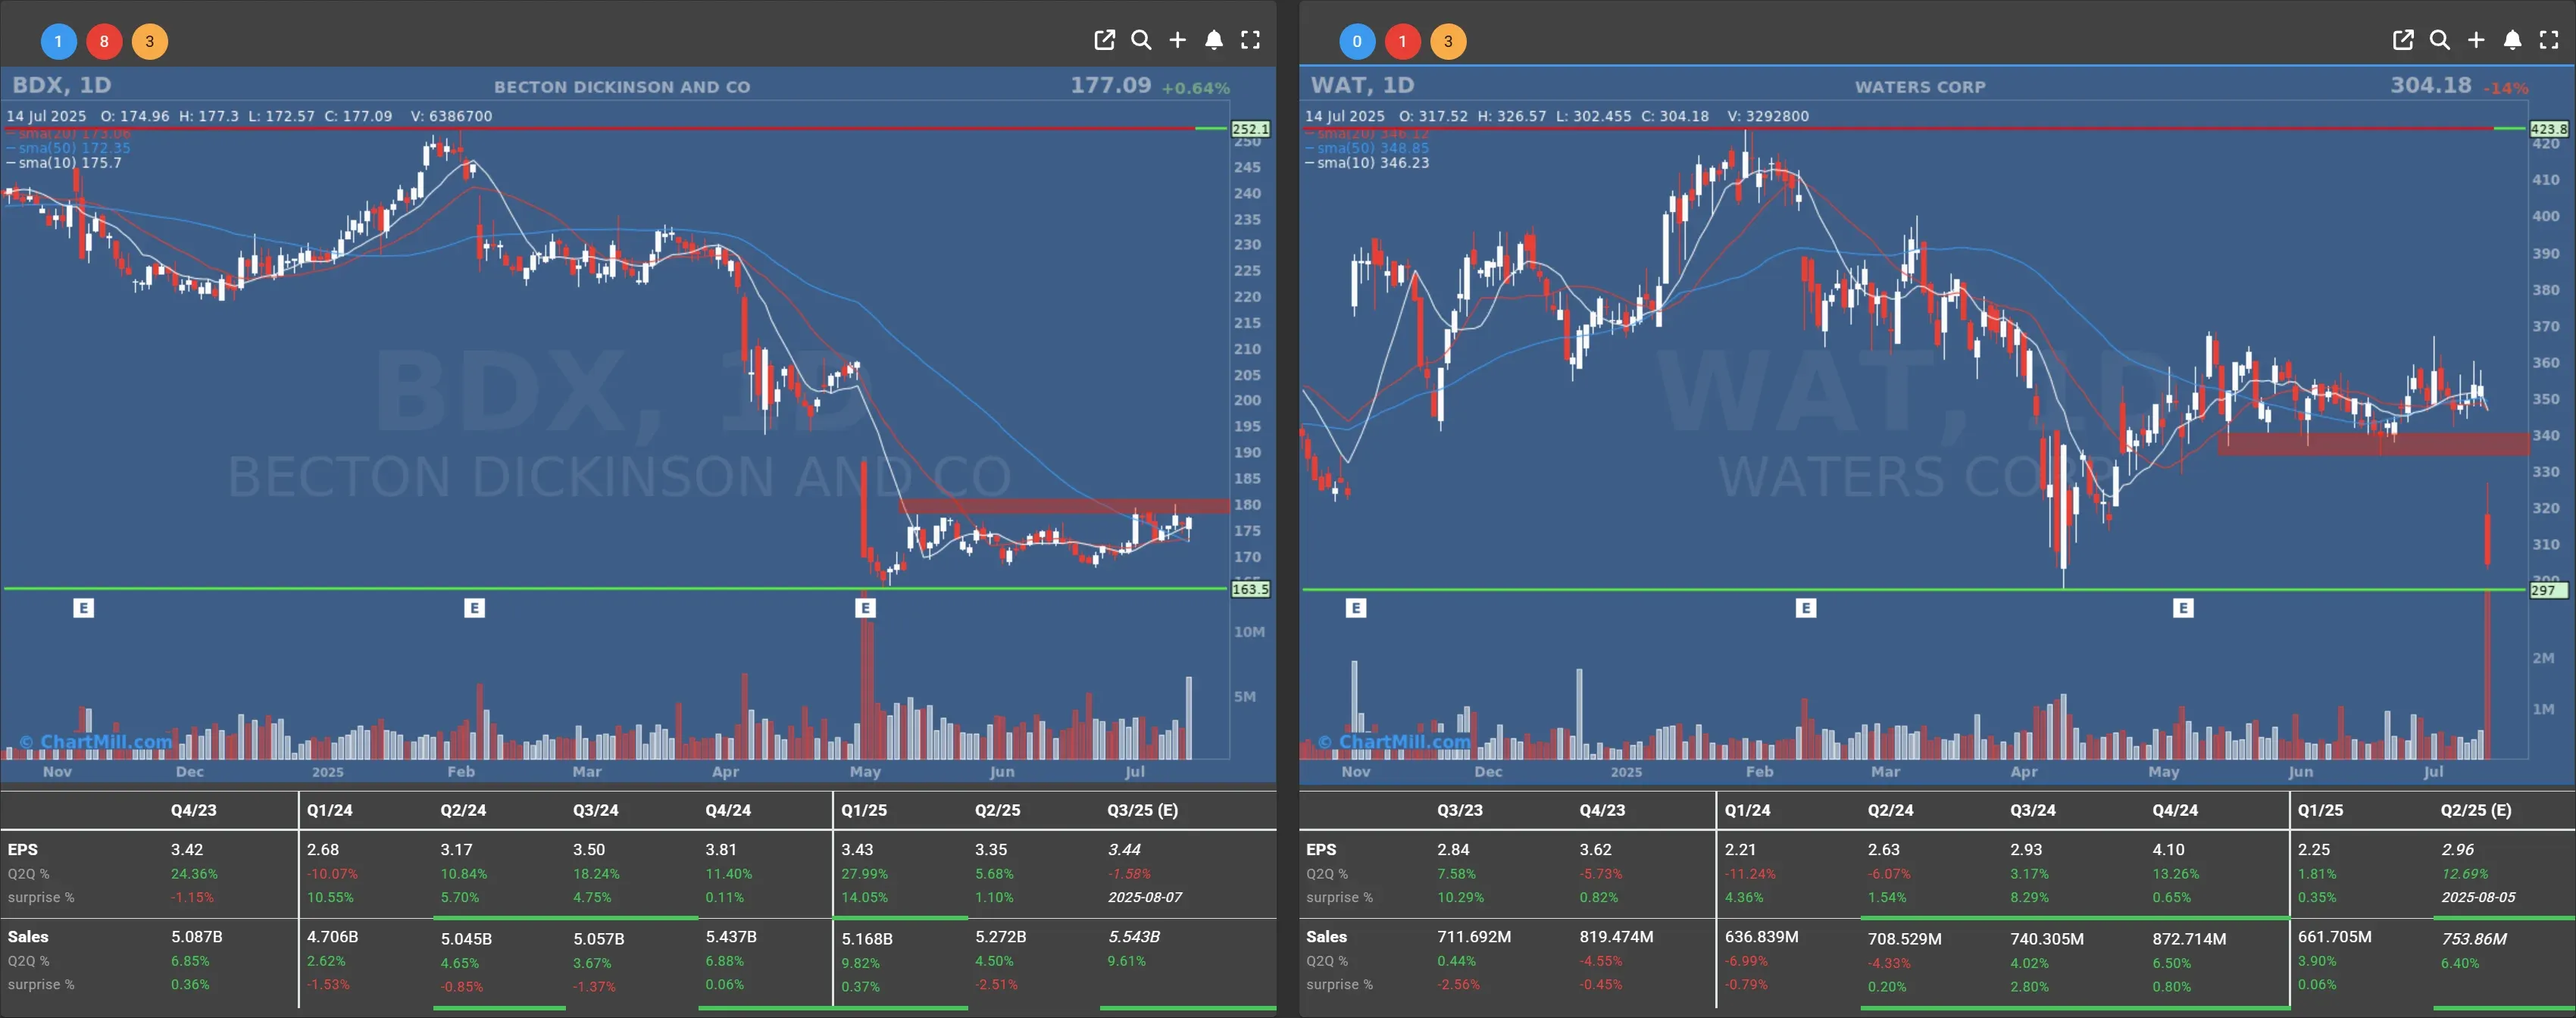Click WAT earnings marker near May
The height and width of the screenshot is (1018, 2576).
(x=2183, y=608)
